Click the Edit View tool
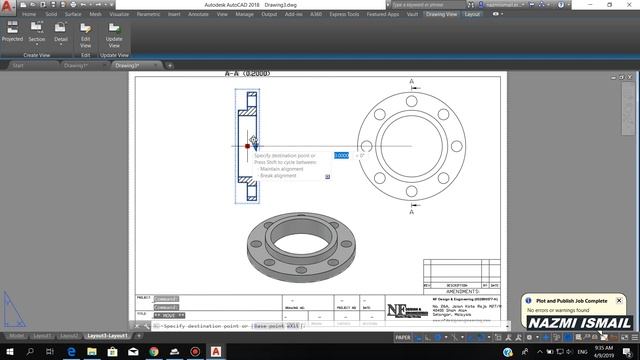 pyautogui.click(x=85, y=35)
